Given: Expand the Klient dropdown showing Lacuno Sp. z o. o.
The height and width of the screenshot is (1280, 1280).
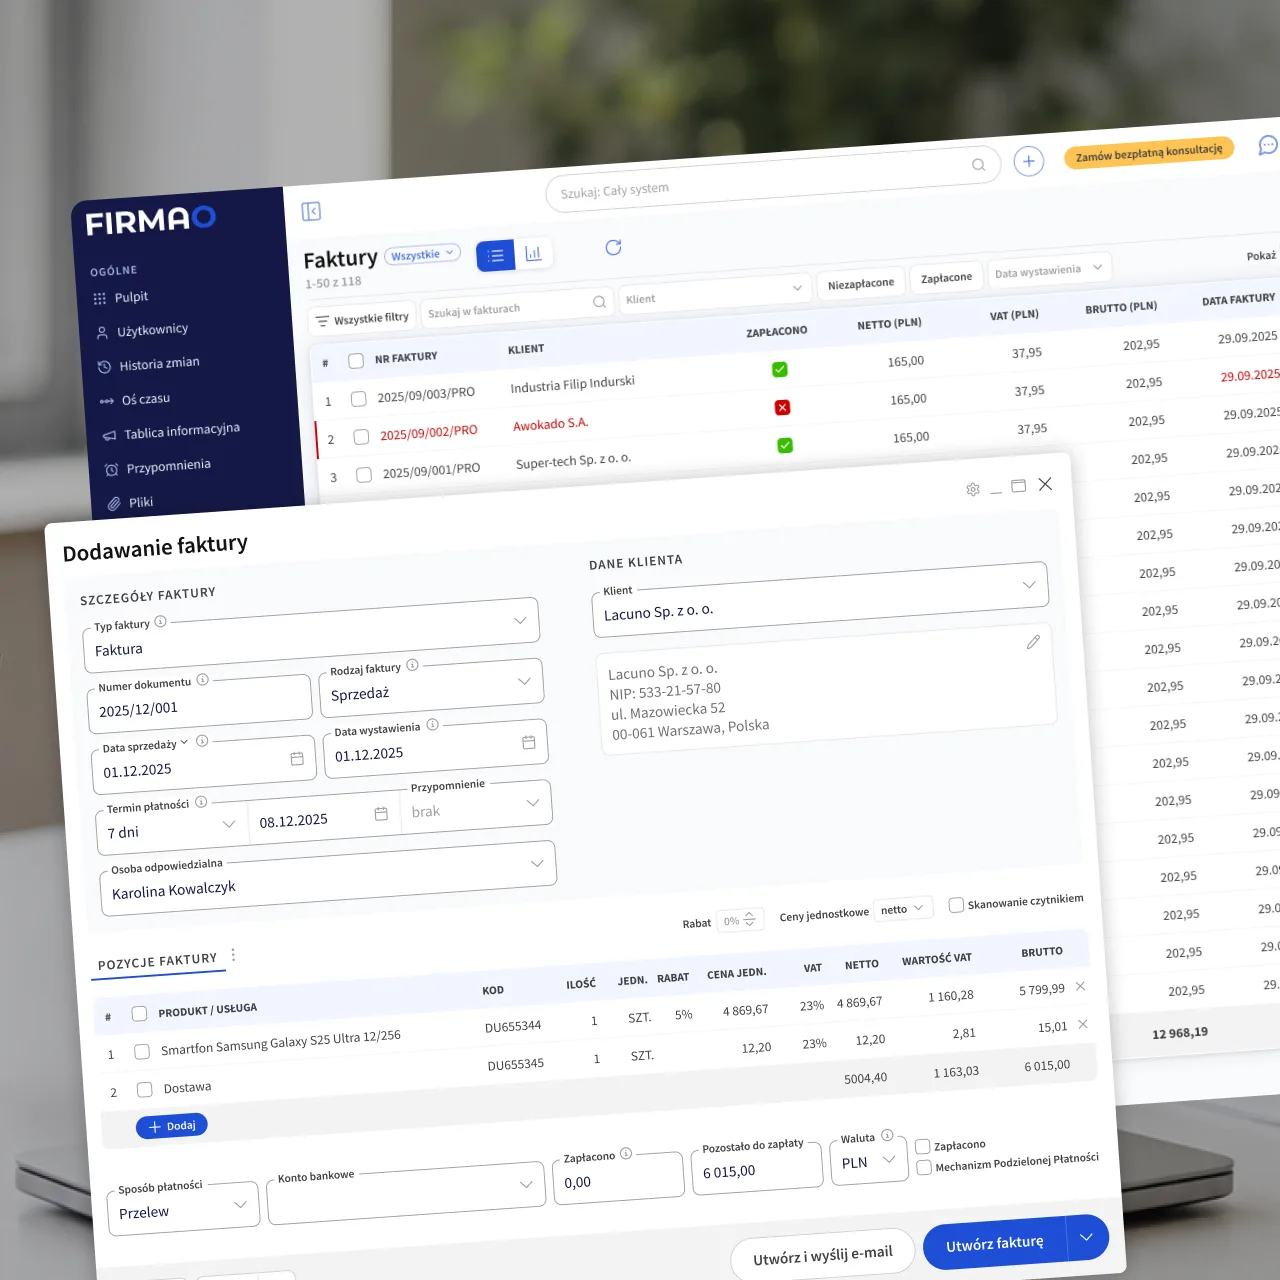Looking at the screenshot, I should pos(820,600).
